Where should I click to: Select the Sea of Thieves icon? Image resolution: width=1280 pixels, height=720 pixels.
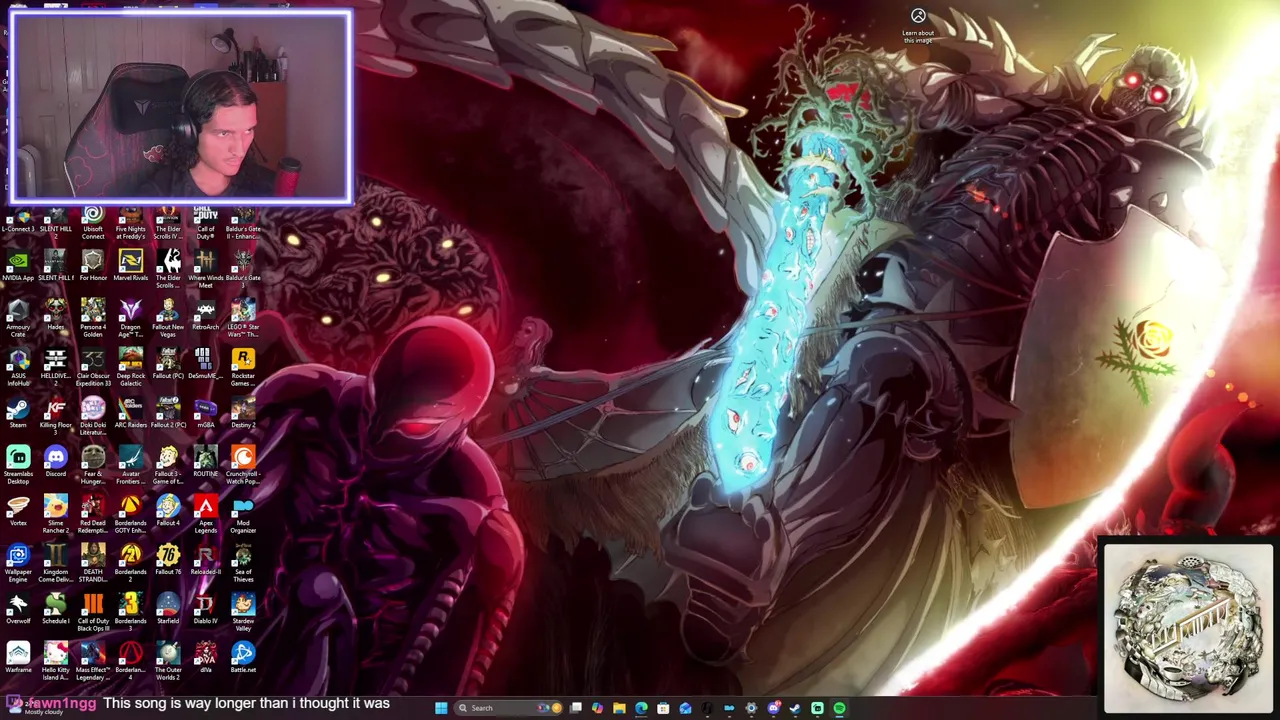coord(243,564)
